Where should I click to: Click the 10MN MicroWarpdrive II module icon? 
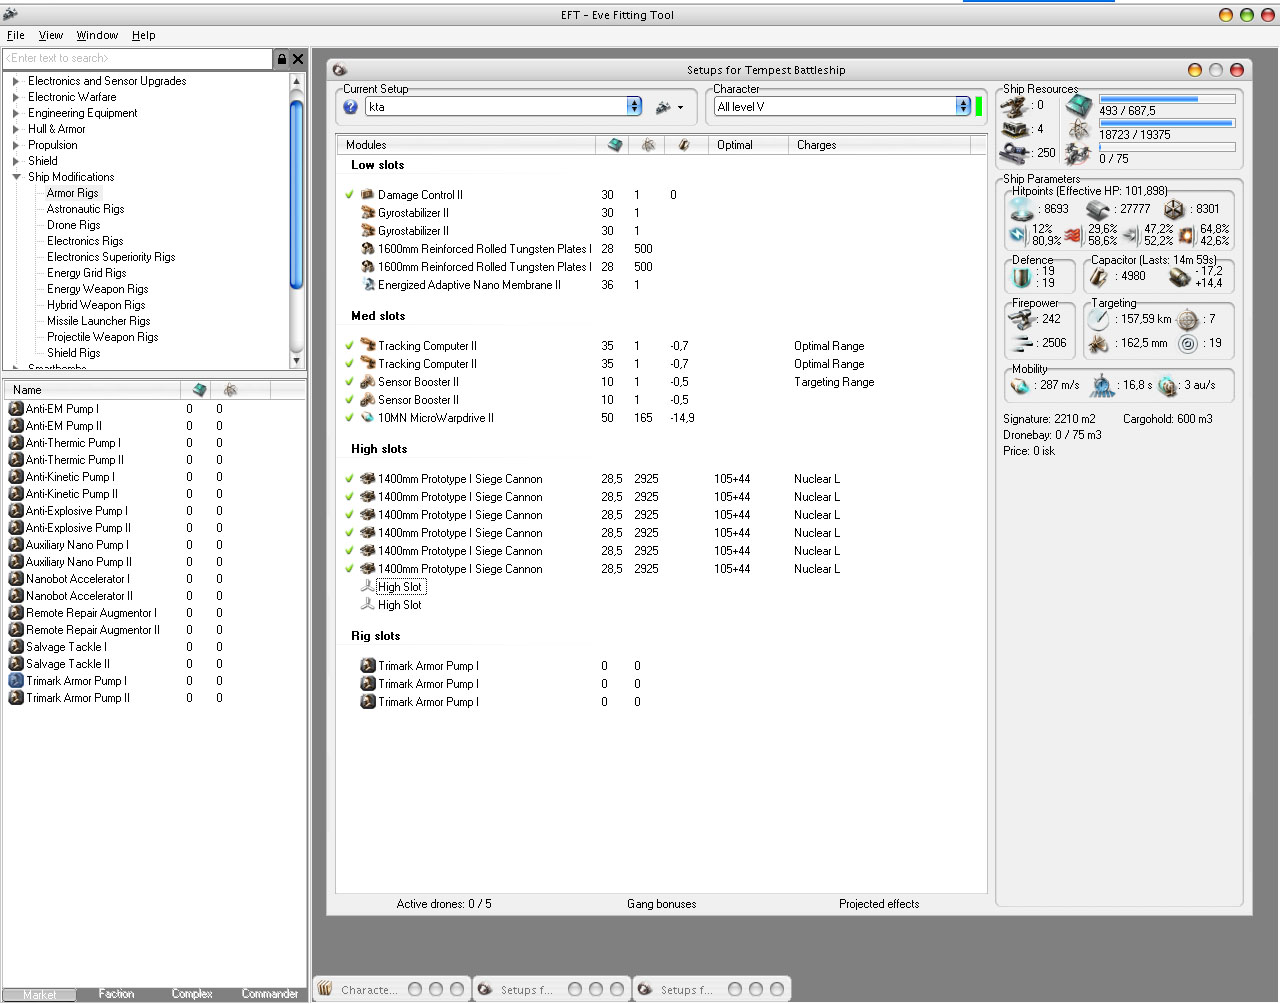pyautogui.click(x=367, y=418)
